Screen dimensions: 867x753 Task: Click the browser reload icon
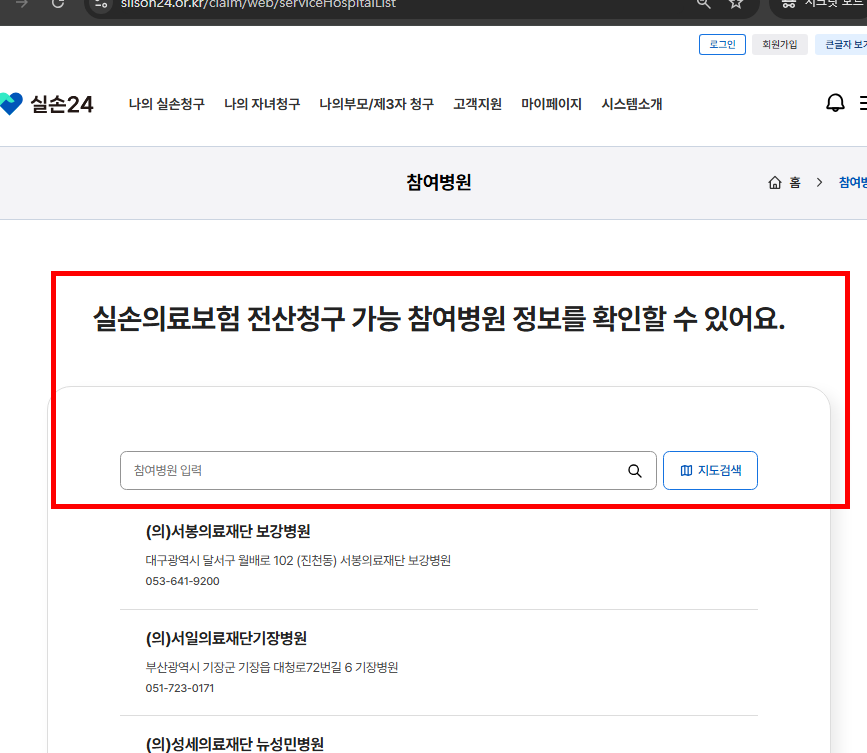coord(58,4)
